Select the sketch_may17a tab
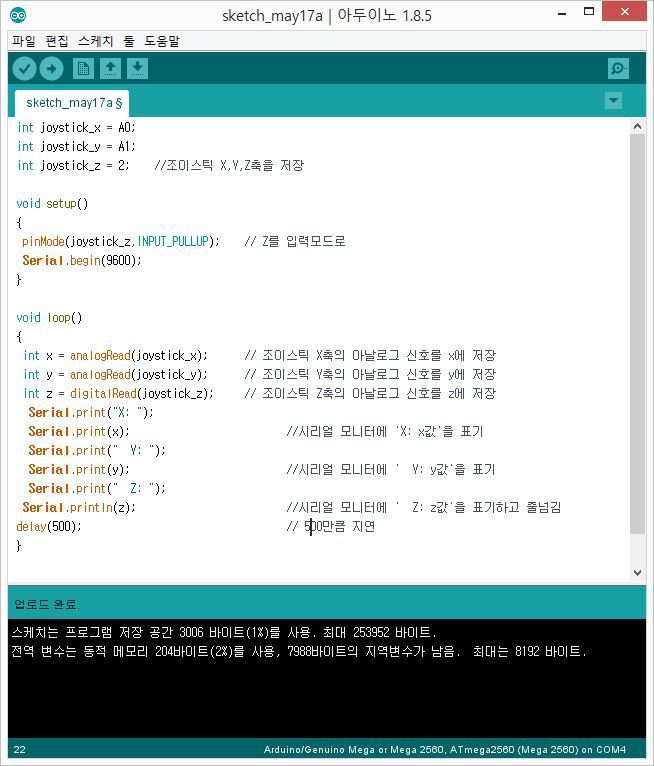 pyautogui.click(x=72, y=103)
